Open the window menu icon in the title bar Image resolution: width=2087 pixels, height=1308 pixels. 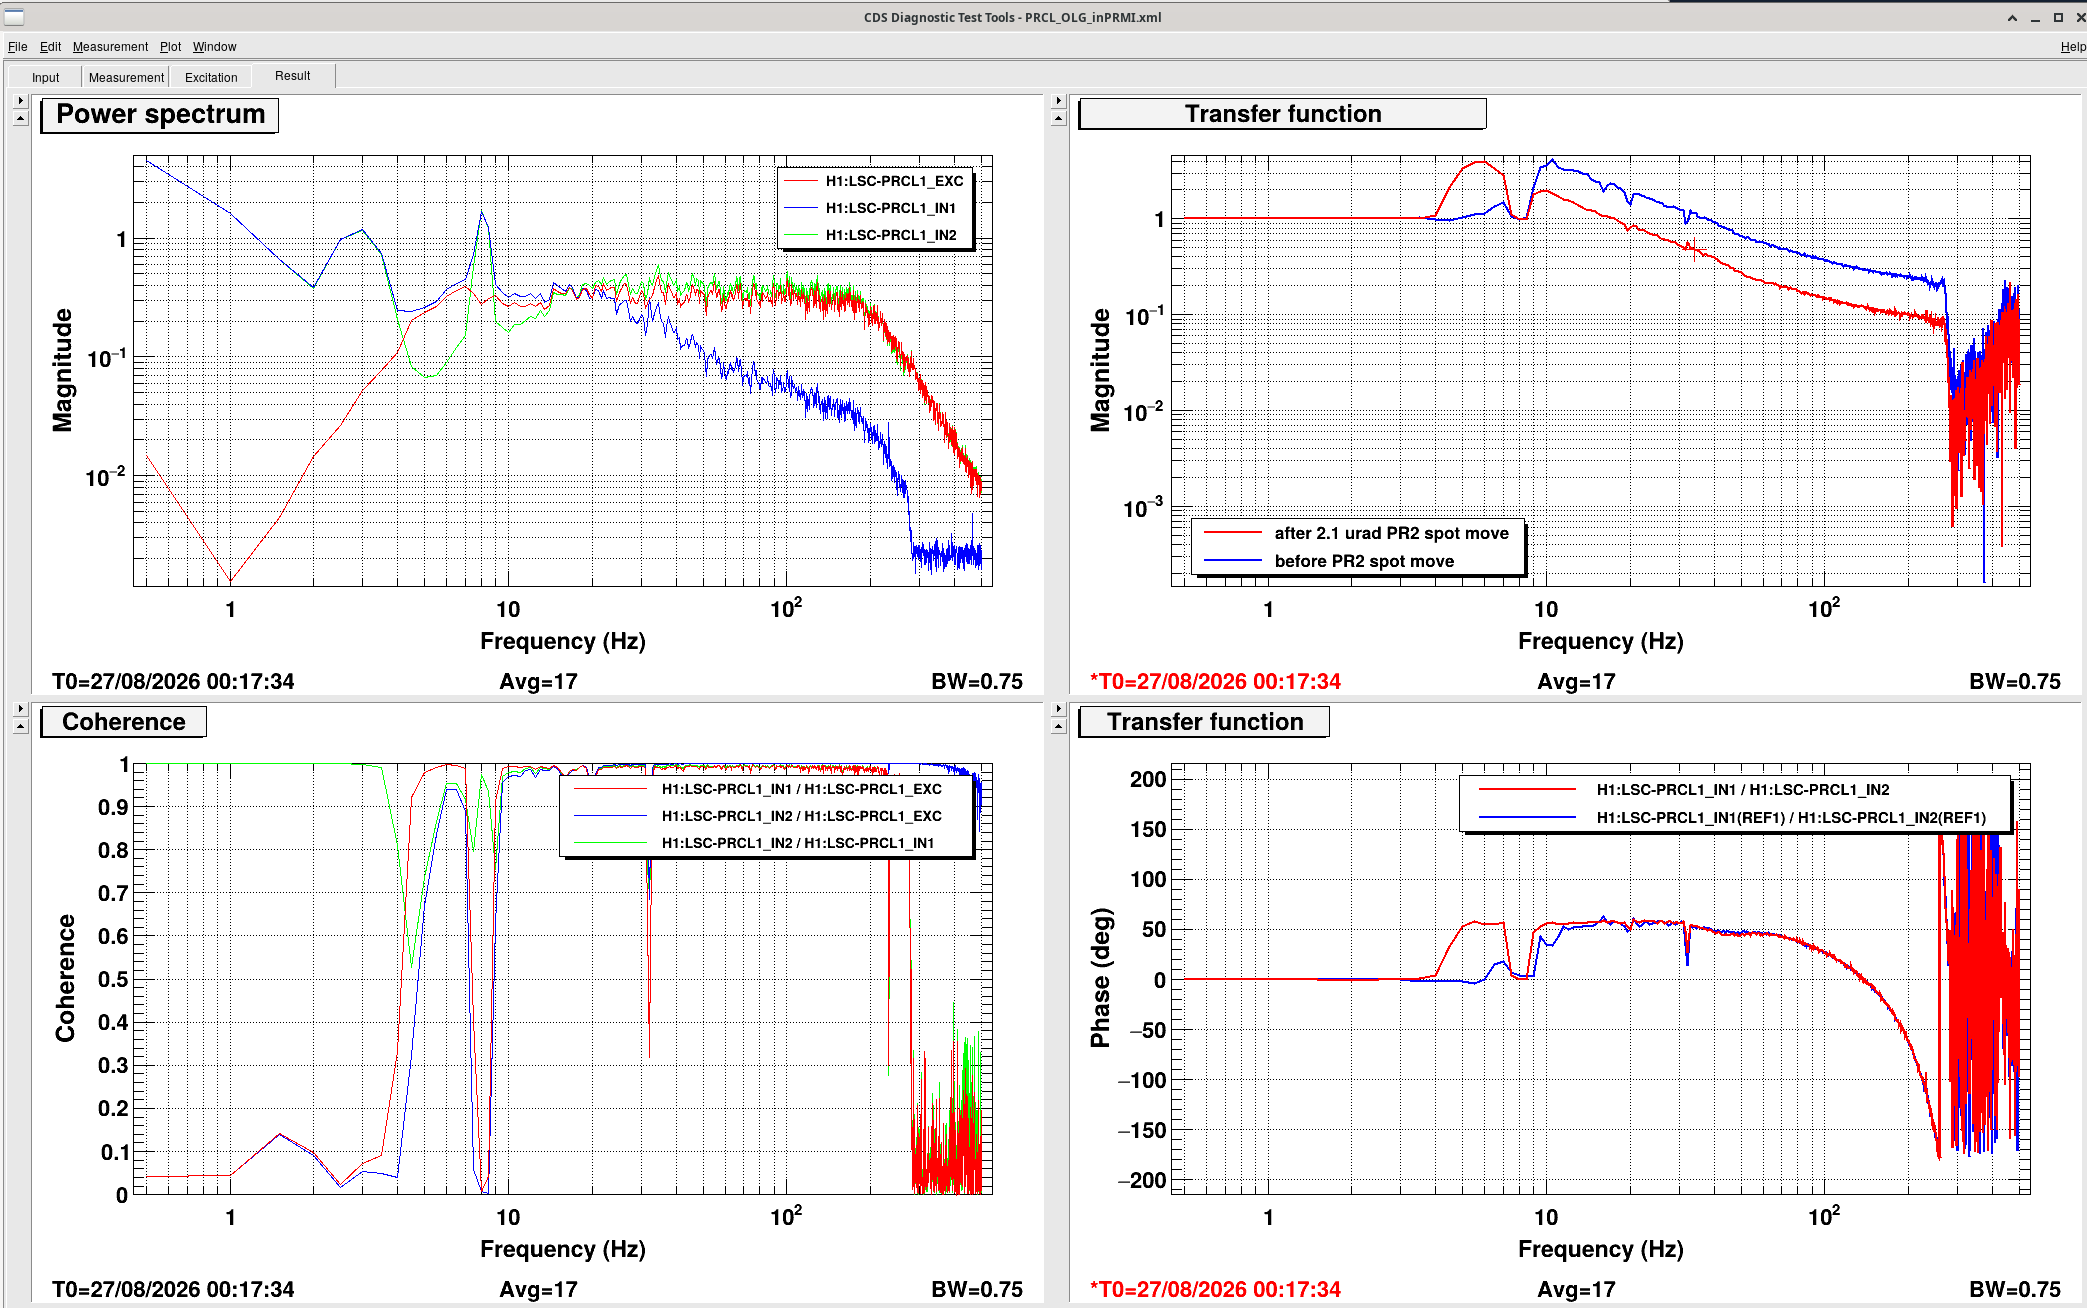pos(14,17)
